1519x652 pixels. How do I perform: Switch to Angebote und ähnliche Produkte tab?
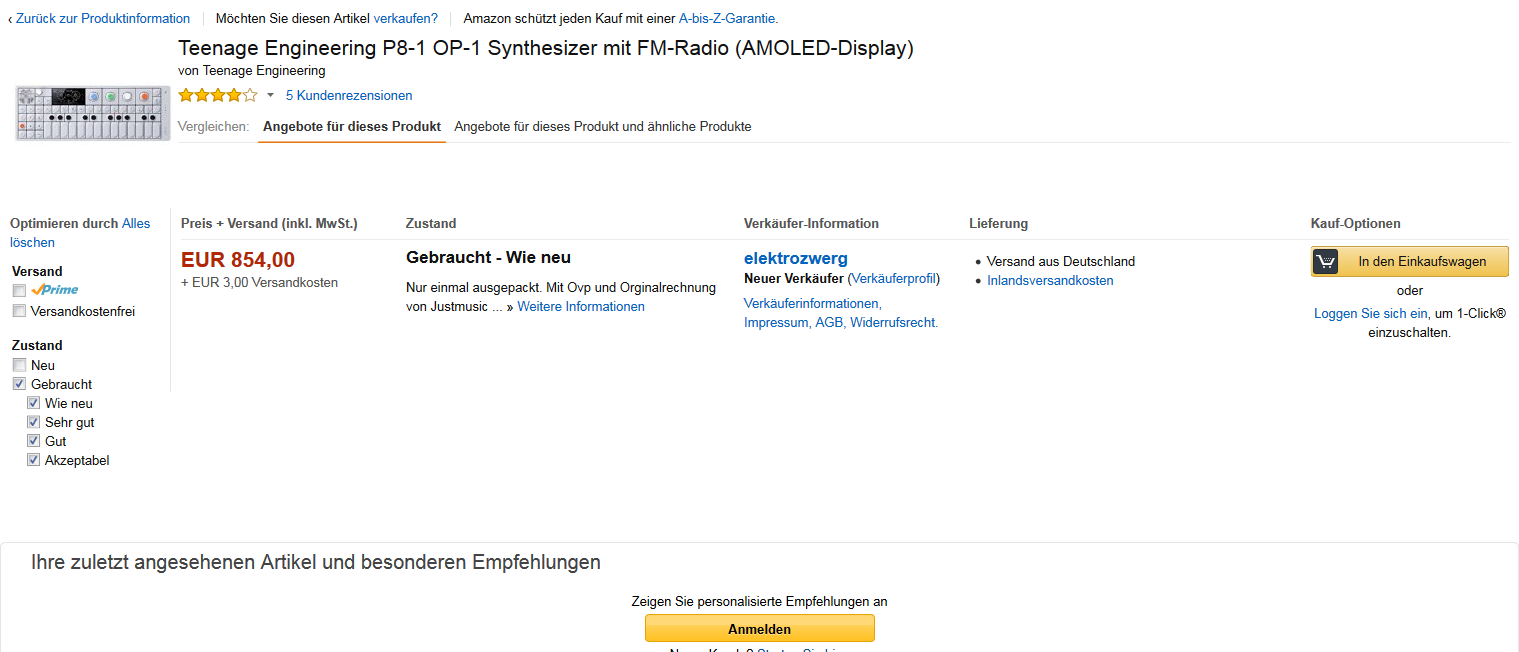[x=603, y=127]
